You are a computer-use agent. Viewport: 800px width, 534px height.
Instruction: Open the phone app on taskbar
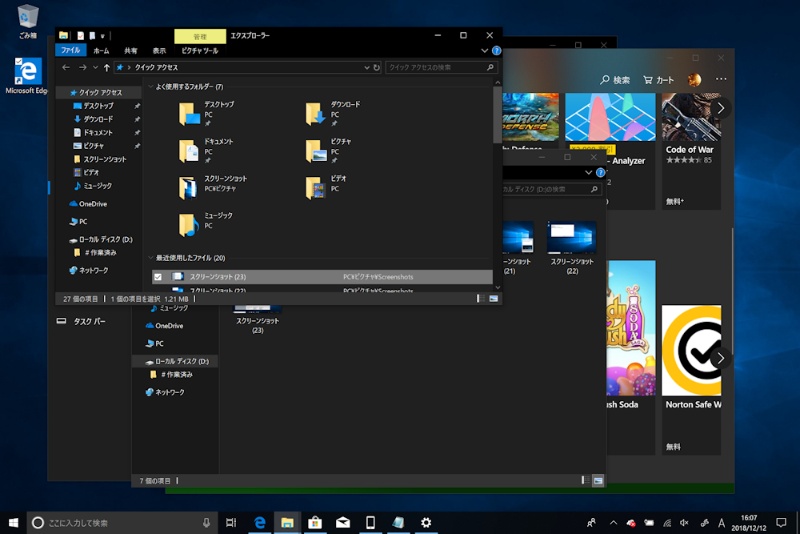coord(370,522)
